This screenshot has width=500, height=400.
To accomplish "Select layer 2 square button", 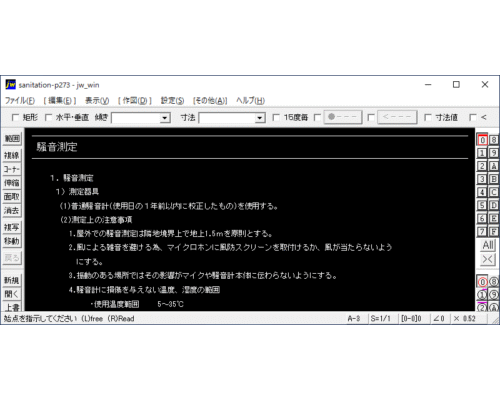I will [x=482, y=166].
